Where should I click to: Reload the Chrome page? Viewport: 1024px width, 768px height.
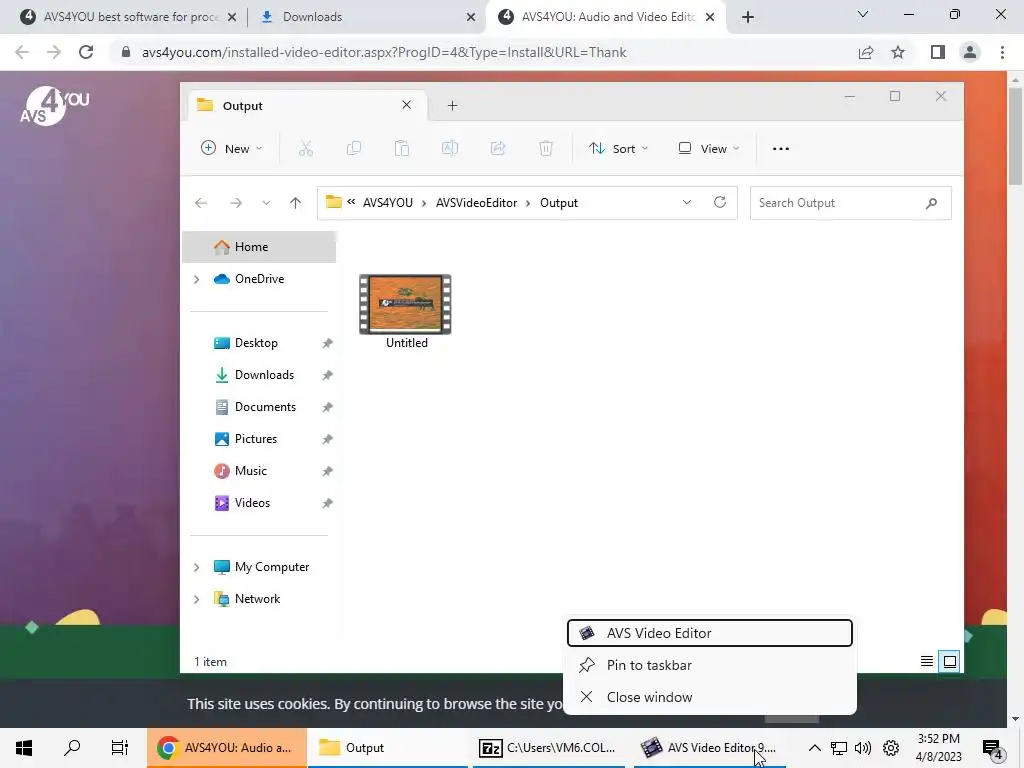pyautogui.click(x=86, y=52)
